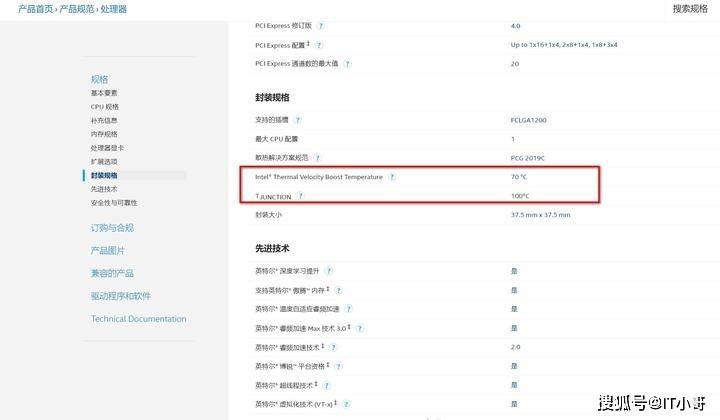The width and height of the screenshot is (720, 420).
Task: Show info icon for 英特尔 深度学习提升
Action: pos(329,271)
